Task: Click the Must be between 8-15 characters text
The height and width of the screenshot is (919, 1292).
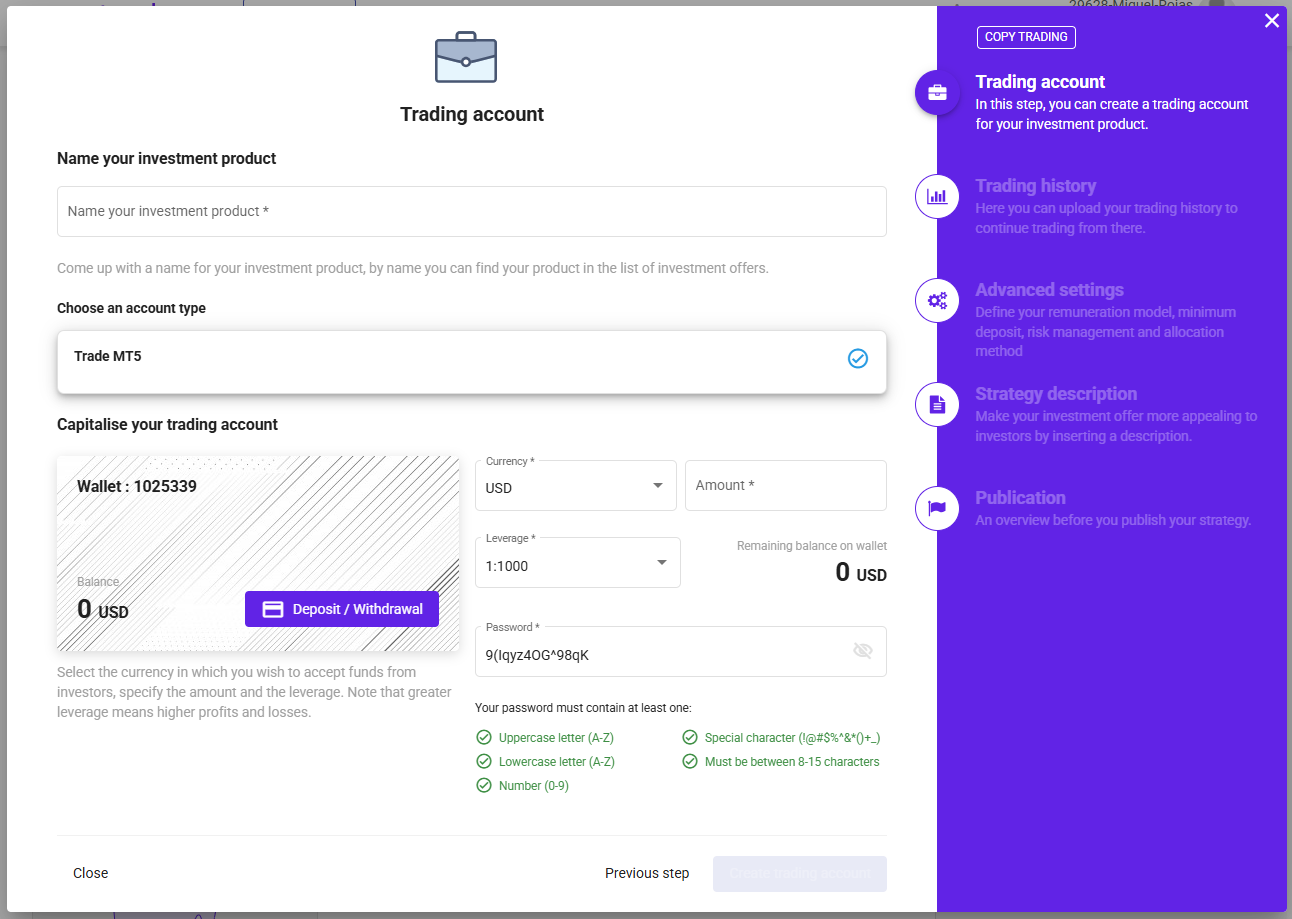Action: pos(792,762)
